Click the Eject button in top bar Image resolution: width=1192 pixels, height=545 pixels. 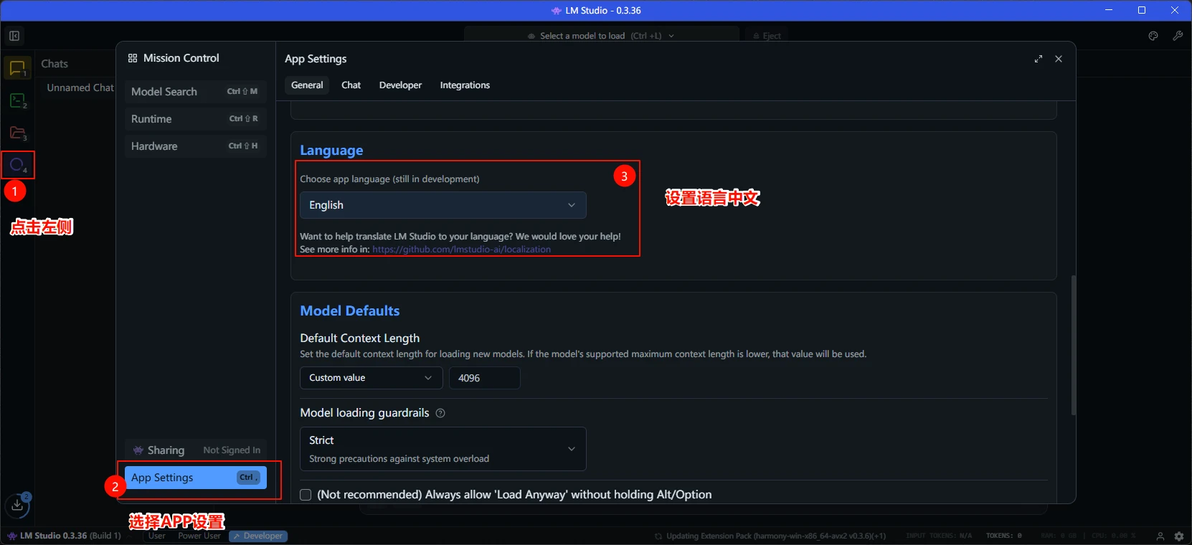point(766,36)
